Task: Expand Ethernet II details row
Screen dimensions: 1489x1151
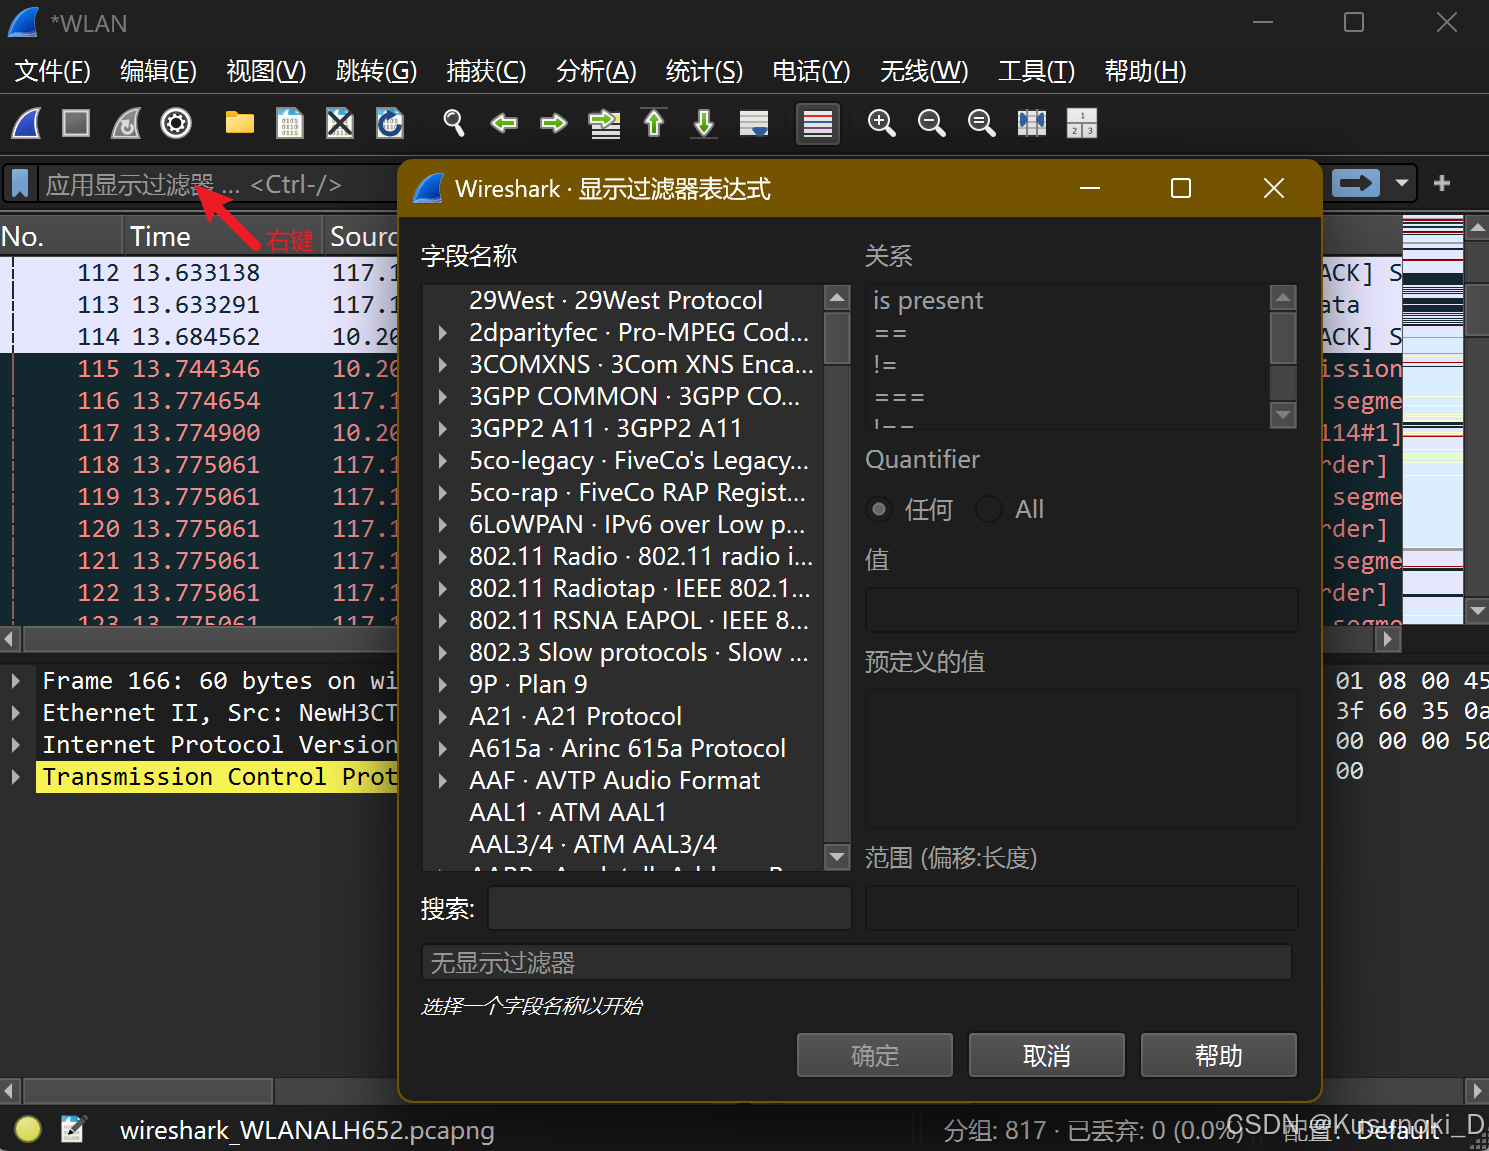Action: click(x=16, y=713)
